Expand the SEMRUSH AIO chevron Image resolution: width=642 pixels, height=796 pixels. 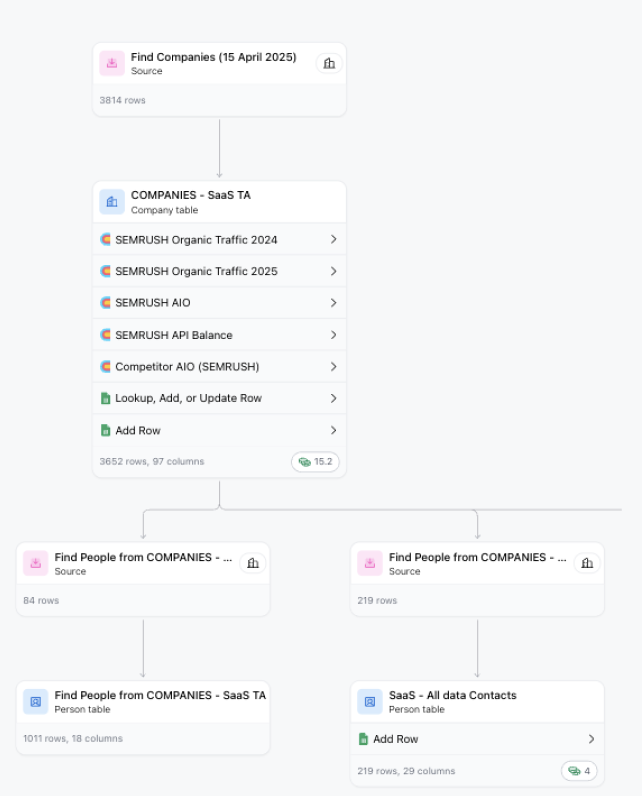click(x=333, y=303)
